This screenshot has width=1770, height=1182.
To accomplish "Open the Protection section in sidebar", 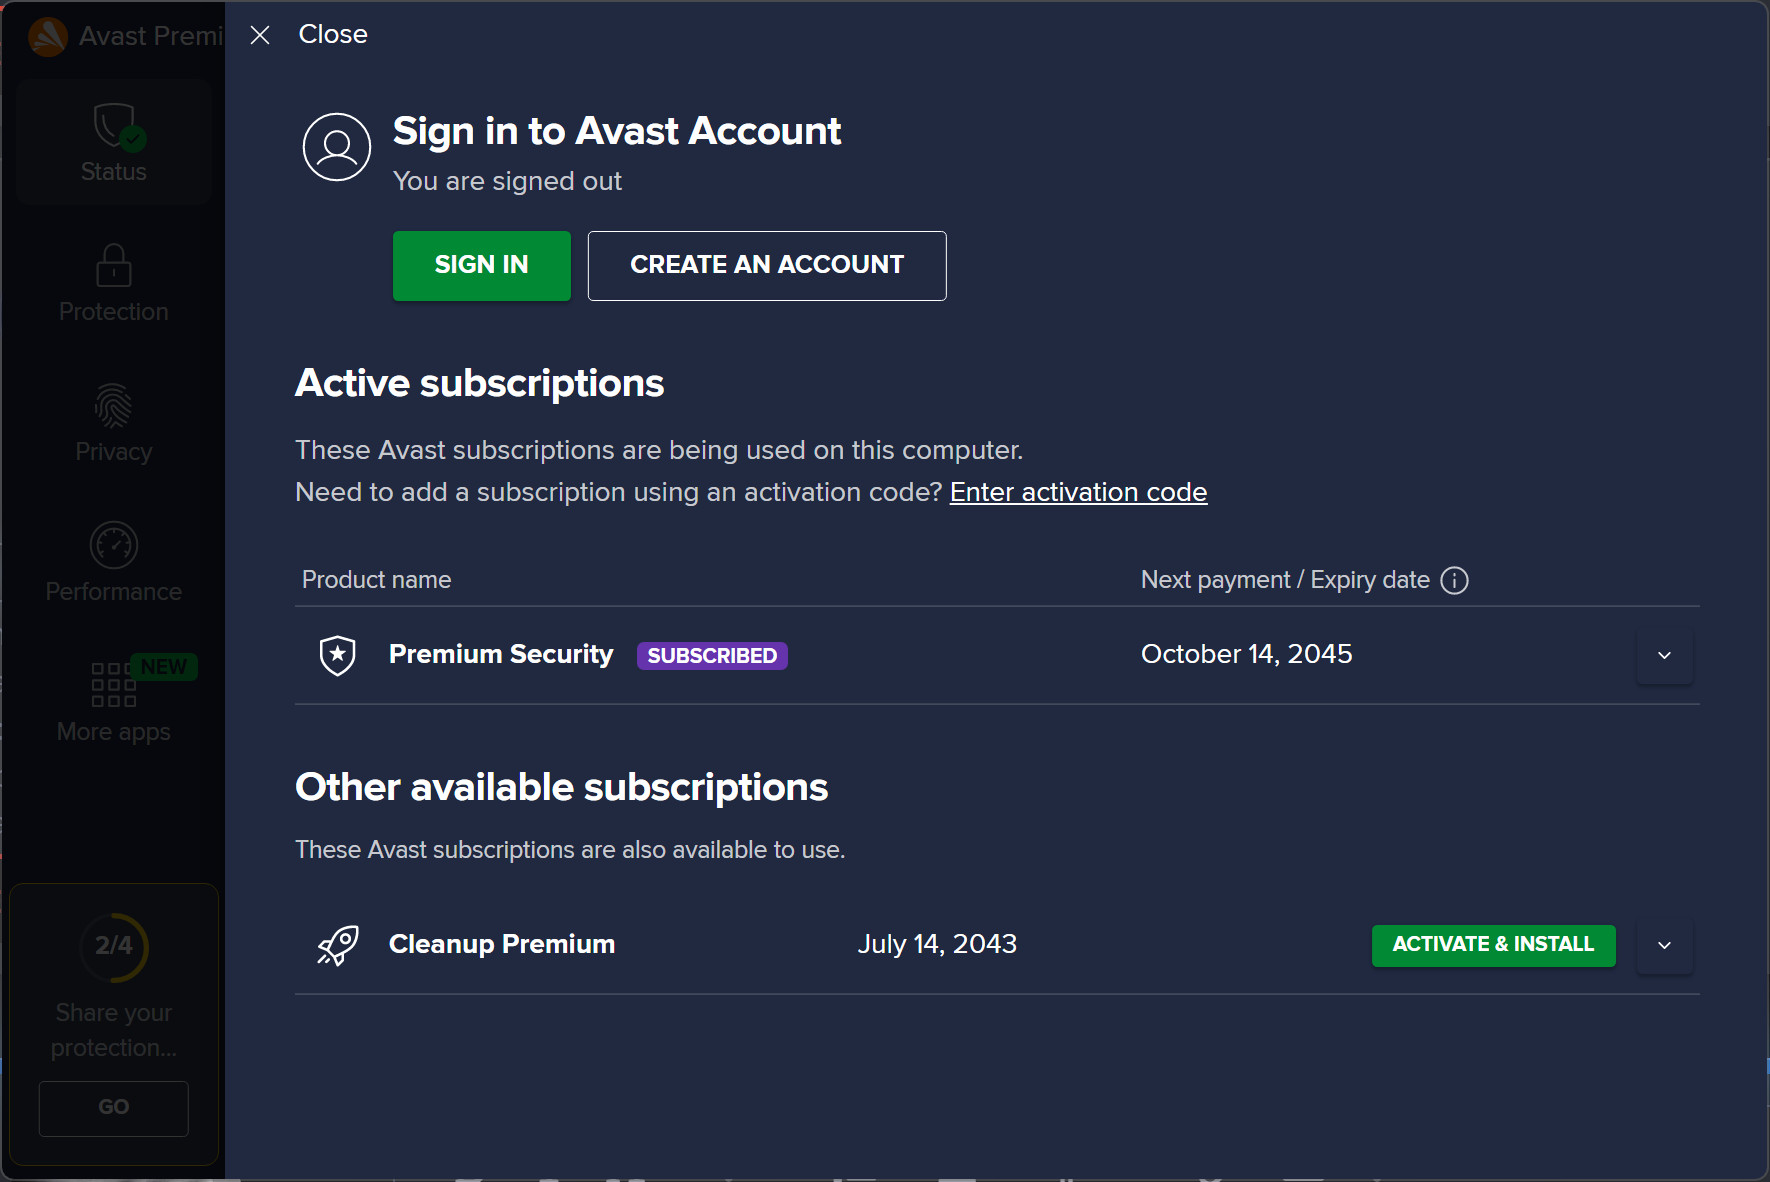I will (x=114, y=283).
